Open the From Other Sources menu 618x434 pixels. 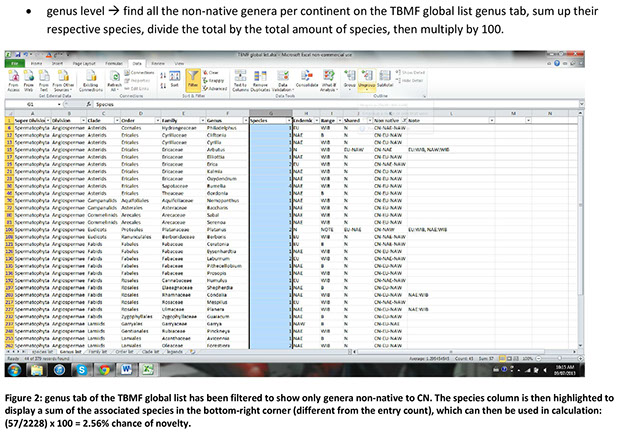[x=63, y=80]
